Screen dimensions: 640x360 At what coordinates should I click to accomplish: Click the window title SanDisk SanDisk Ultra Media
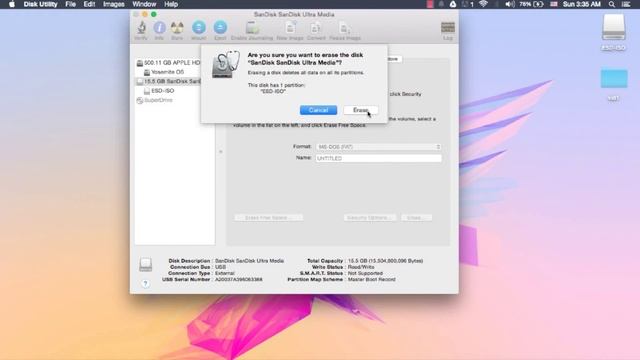coord(294,14)
